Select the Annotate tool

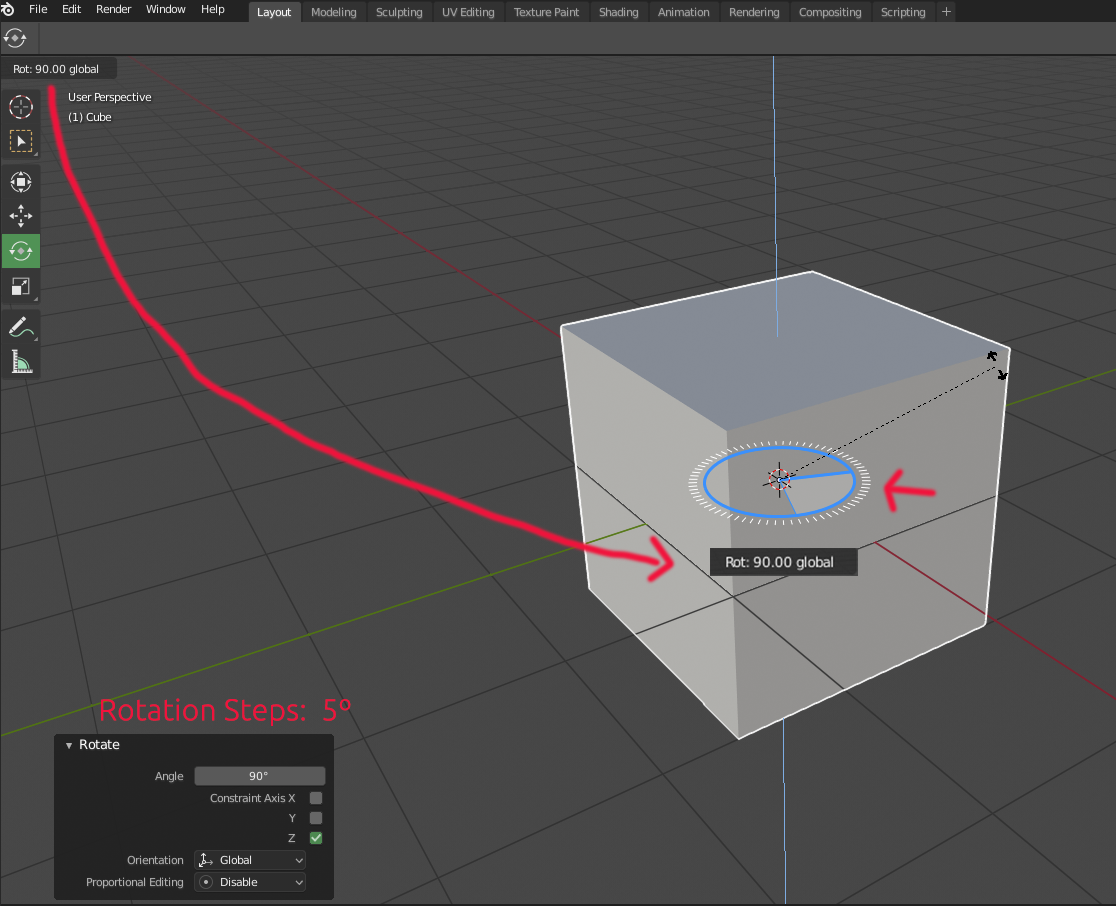coord(21,327)
